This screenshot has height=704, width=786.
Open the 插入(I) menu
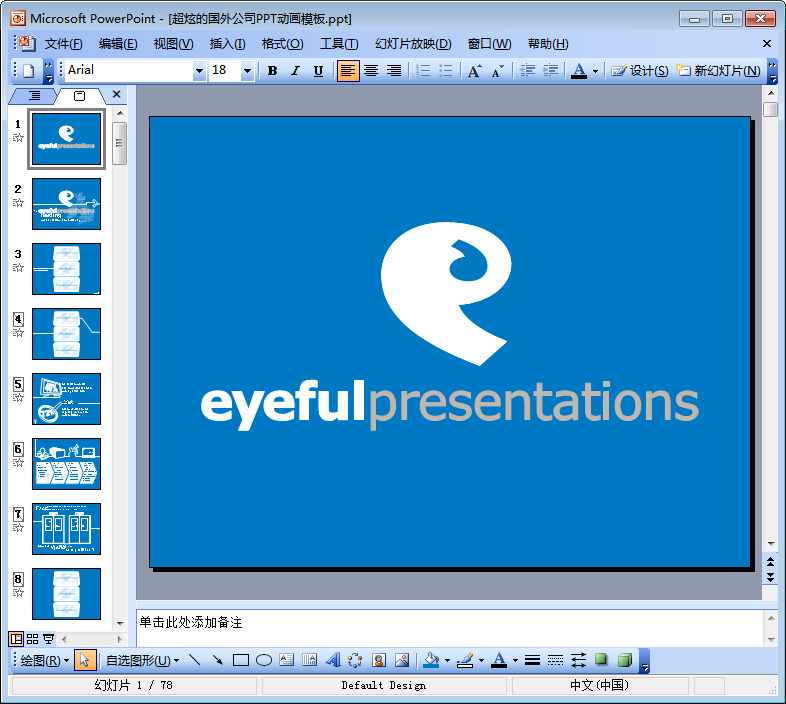[228, 44]
